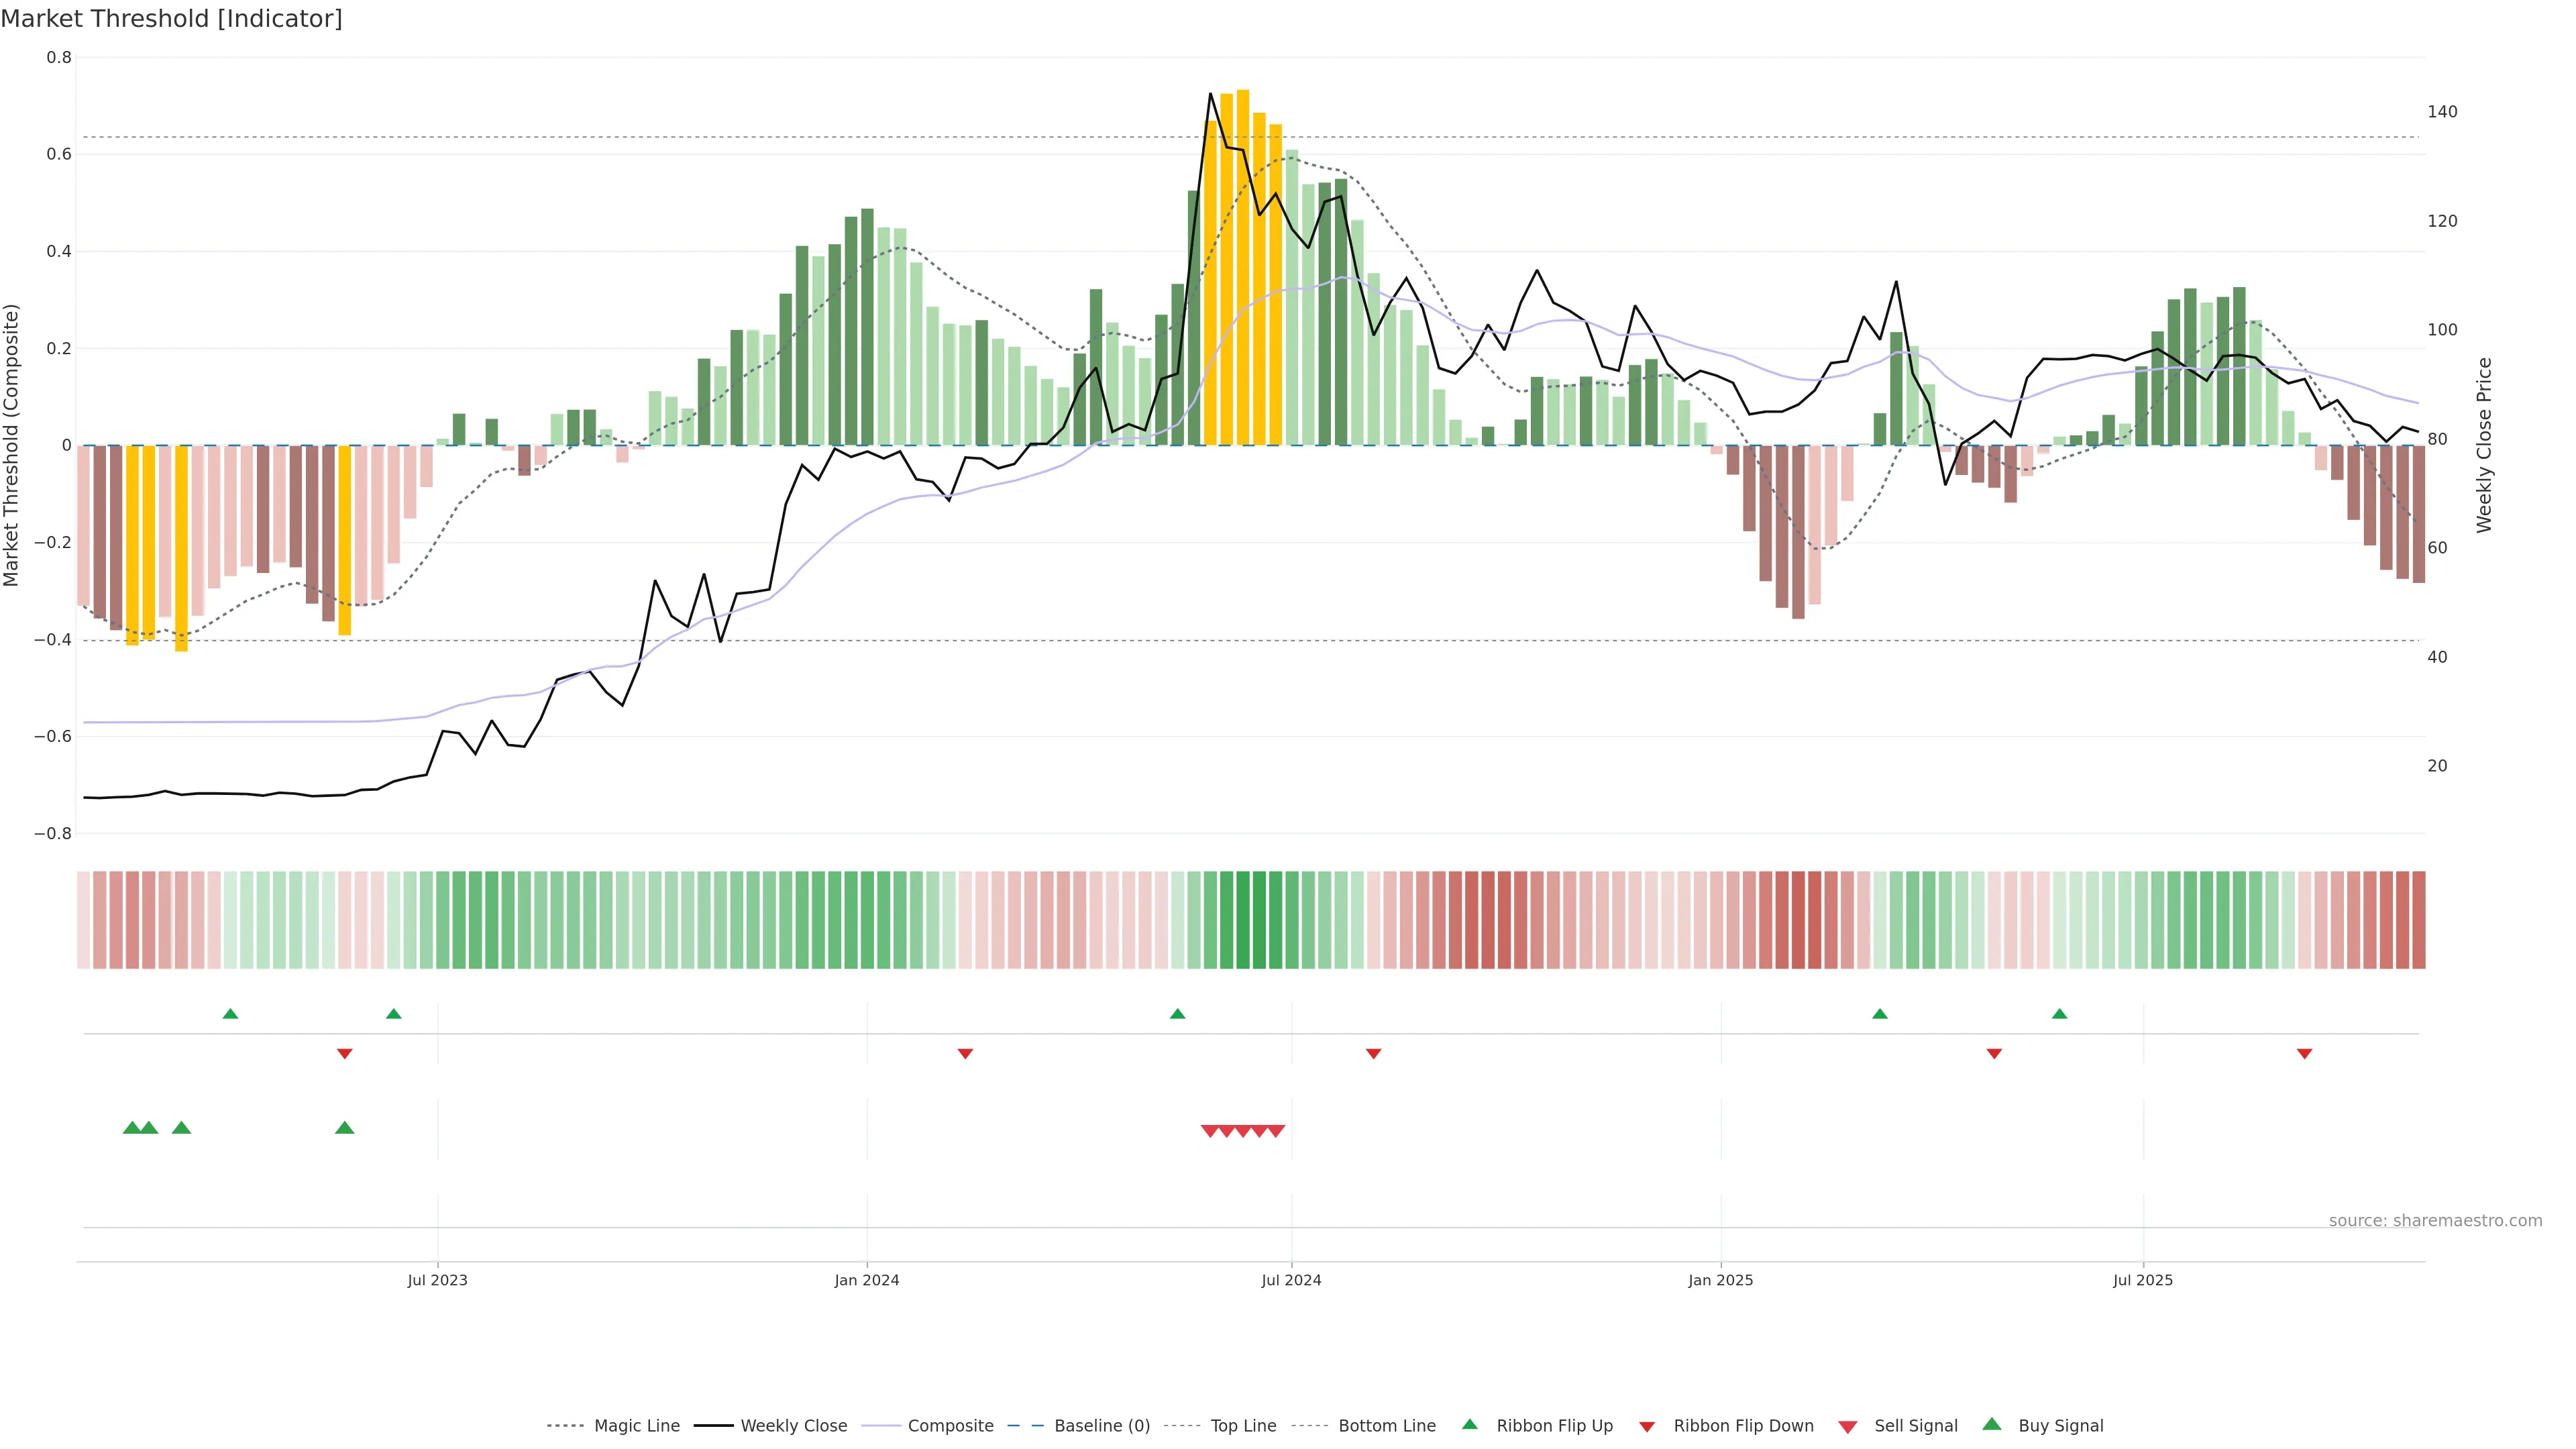Toggle the Composite legend entry
Viewport: 2576px width, 1449px height.
[950, 1426]
